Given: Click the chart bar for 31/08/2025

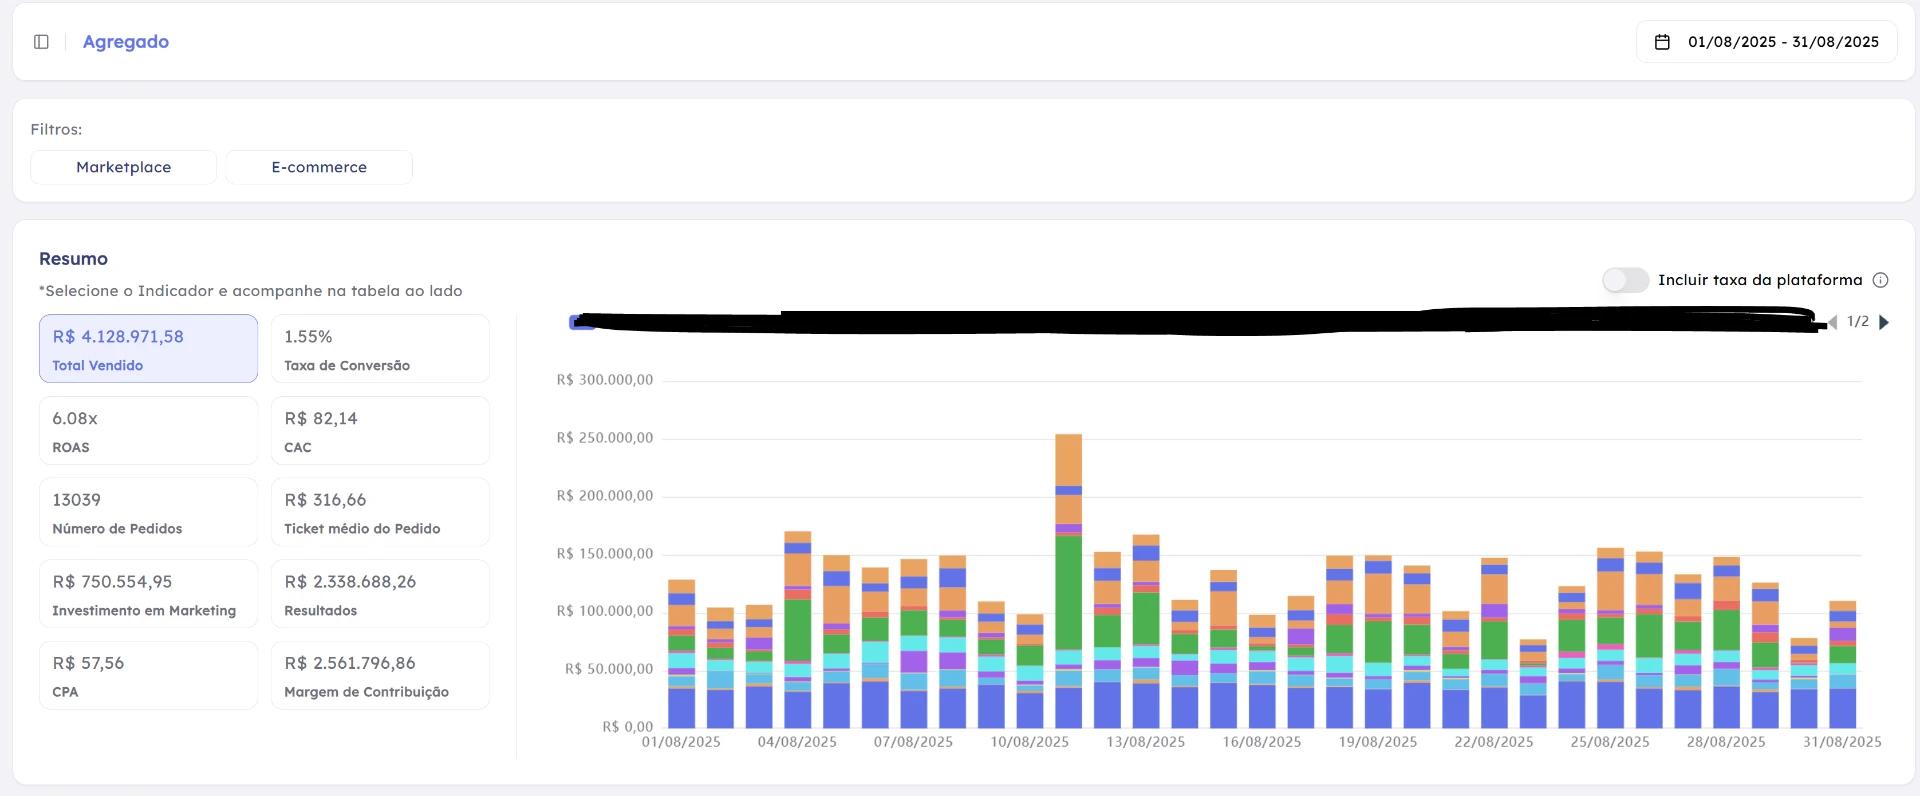Looking at the screenshot, I should [x=1843, y=665].
